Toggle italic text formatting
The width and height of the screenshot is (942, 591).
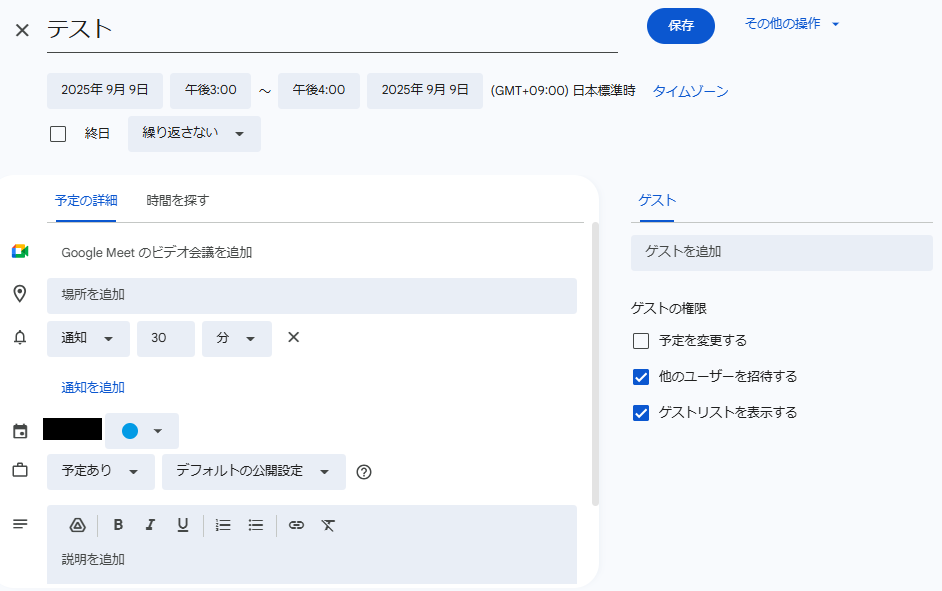pos(150,525)
